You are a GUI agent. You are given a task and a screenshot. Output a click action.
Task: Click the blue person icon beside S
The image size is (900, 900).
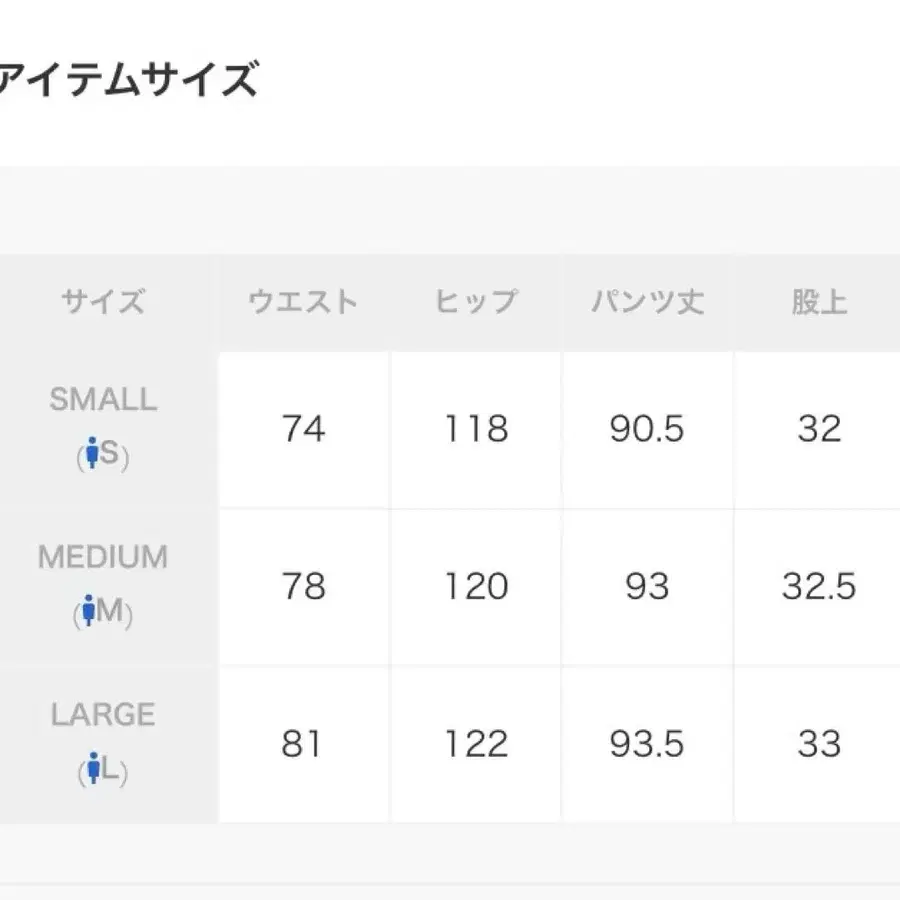click(92, 452)
